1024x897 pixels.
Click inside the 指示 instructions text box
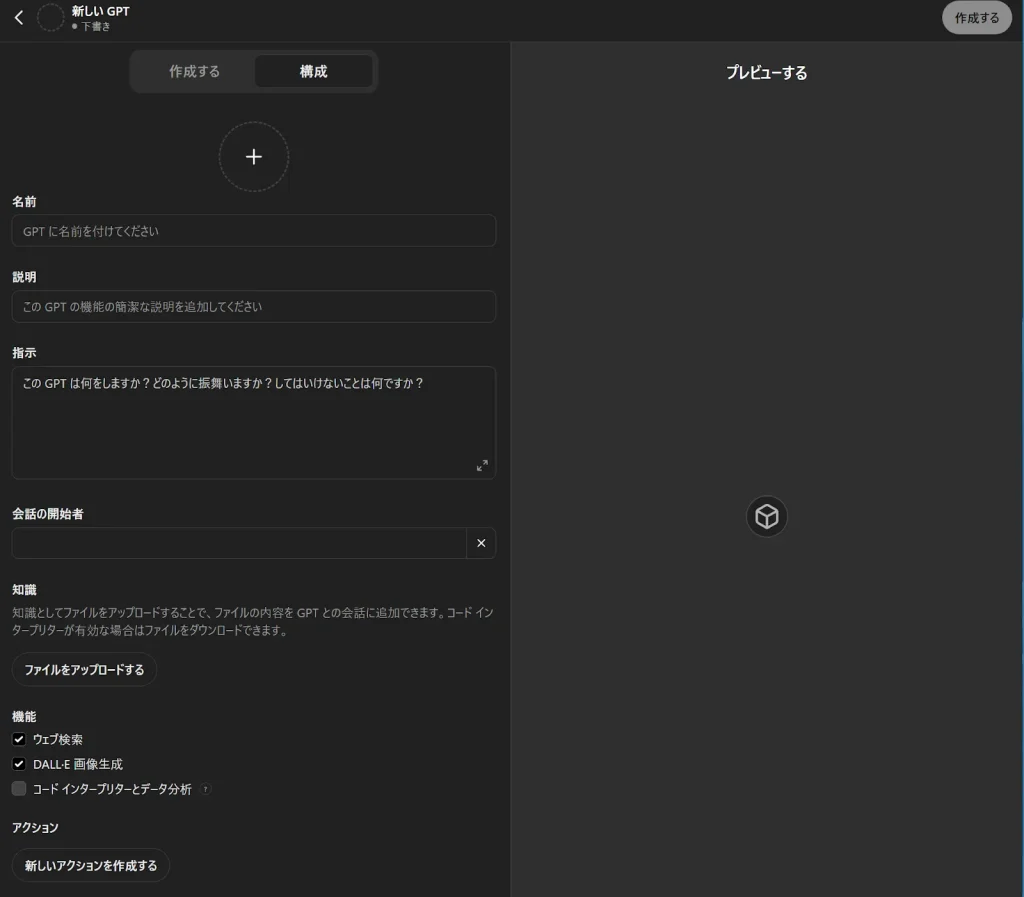click(x=254, y=425)
